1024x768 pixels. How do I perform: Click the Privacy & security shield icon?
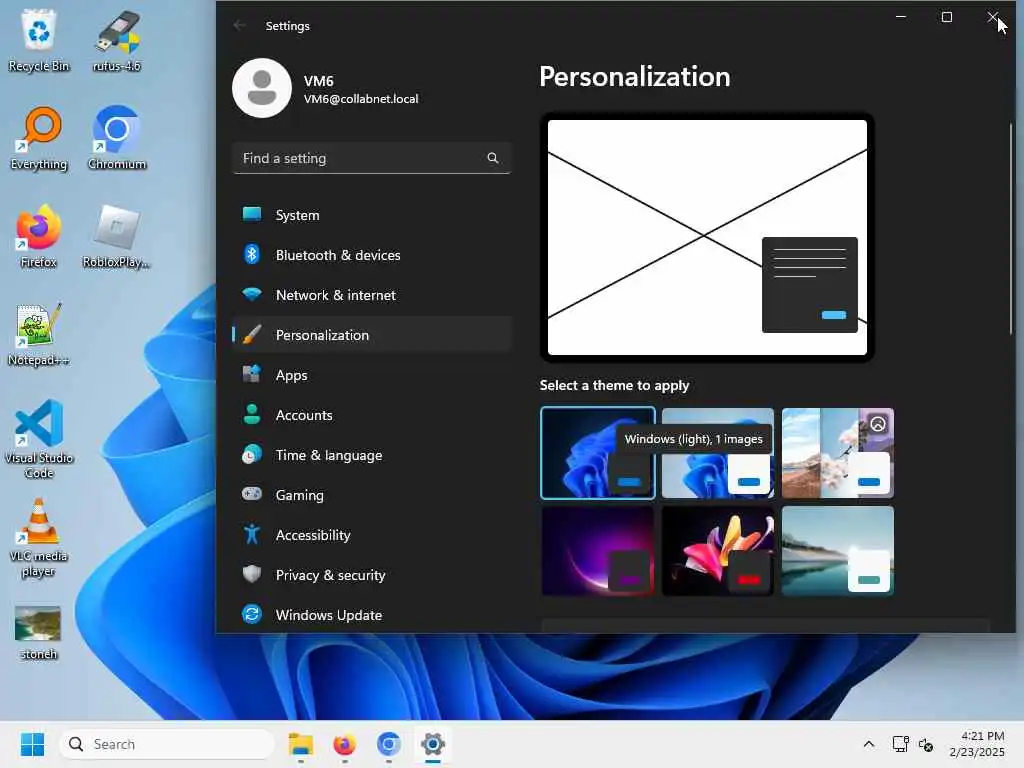(251, 574)
